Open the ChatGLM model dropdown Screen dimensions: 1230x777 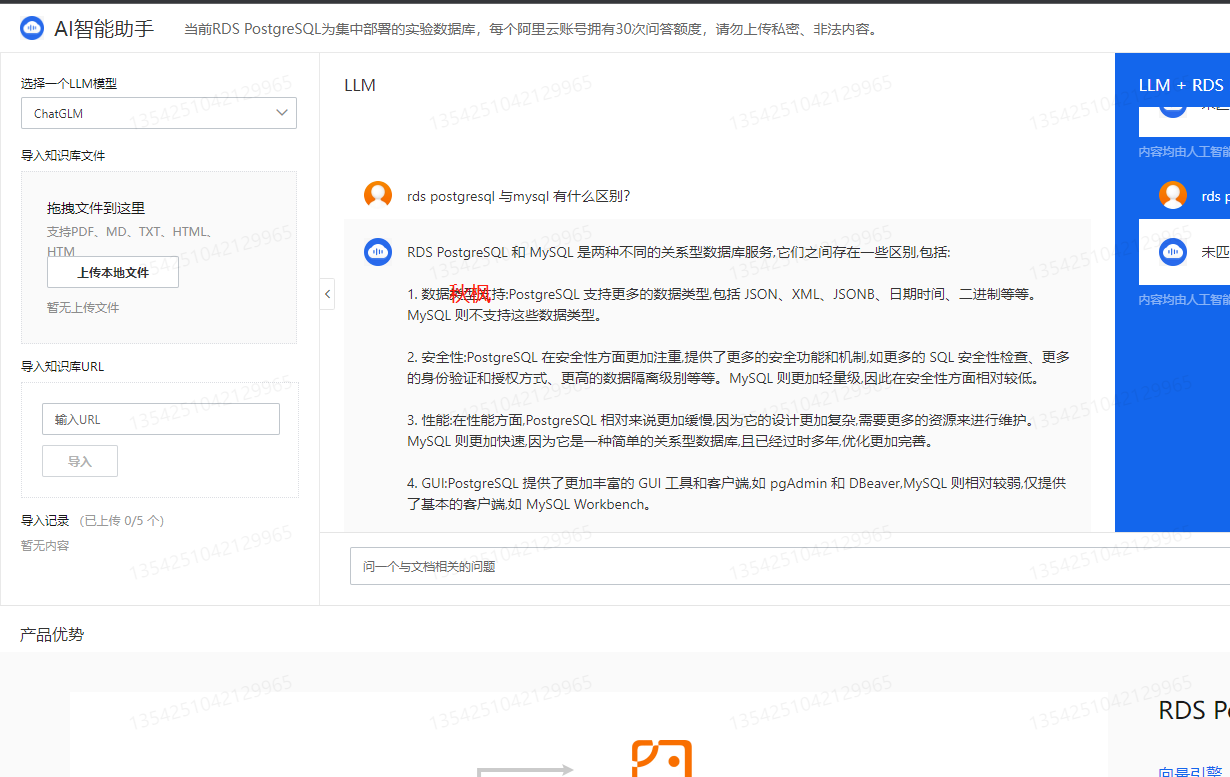[x=159, y=113]
